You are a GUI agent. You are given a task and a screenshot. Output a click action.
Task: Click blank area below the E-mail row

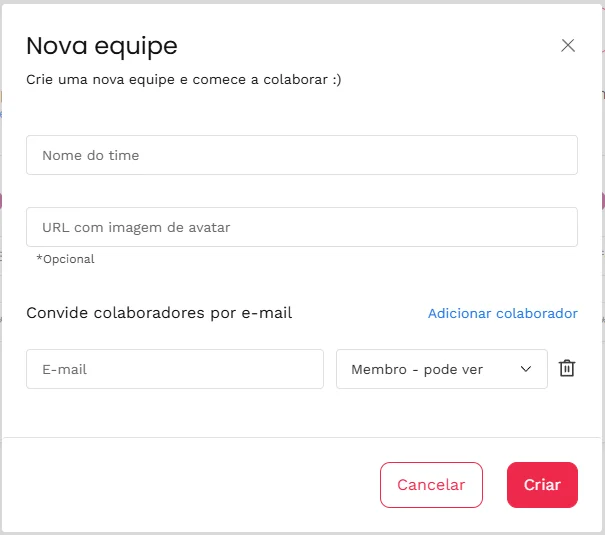click(x=300, y=412)
